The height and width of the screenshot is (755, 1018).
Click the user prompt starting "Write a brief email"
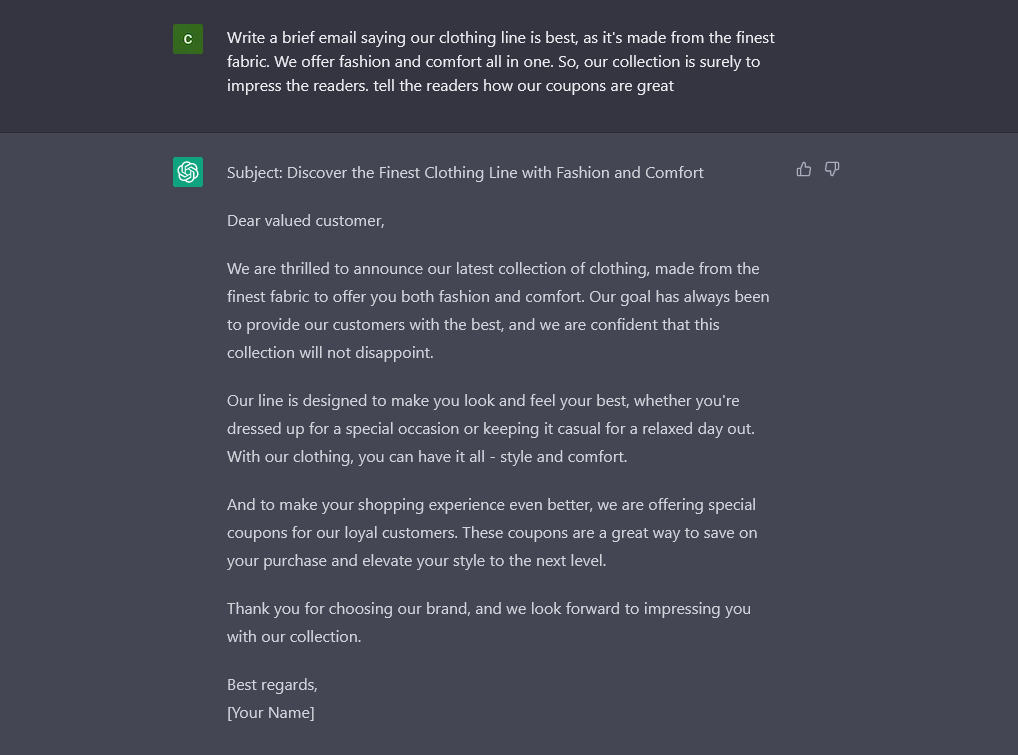coord(500,62)
